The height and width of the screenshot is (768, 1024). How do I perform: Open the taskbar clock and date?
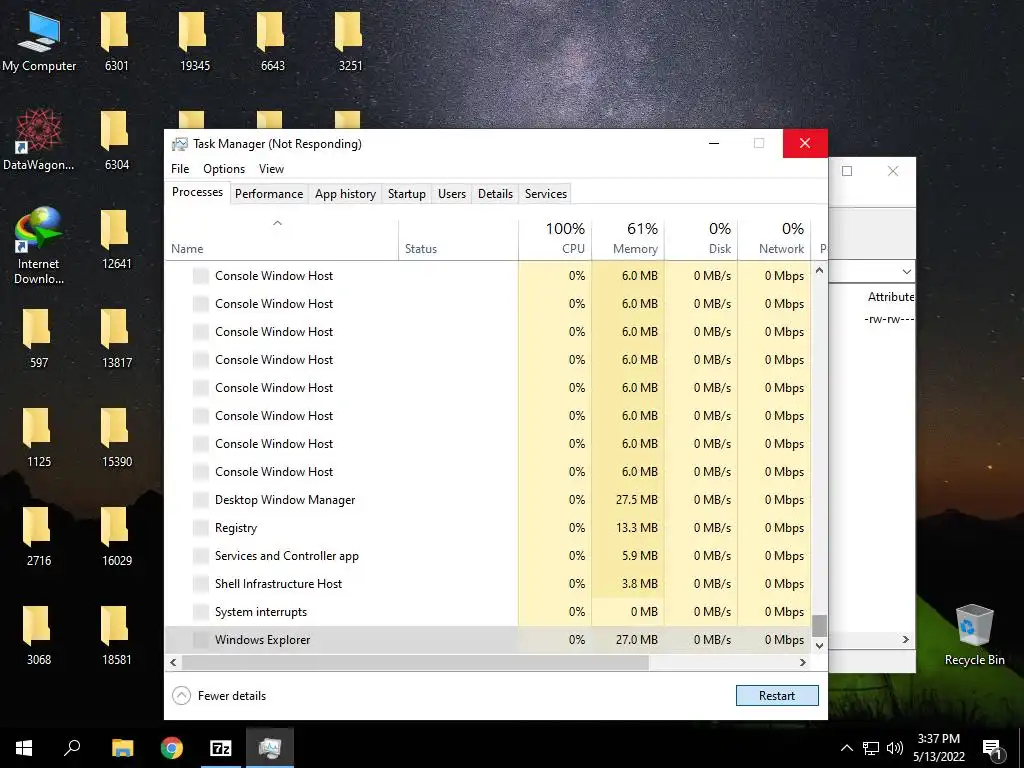[938, 748]
